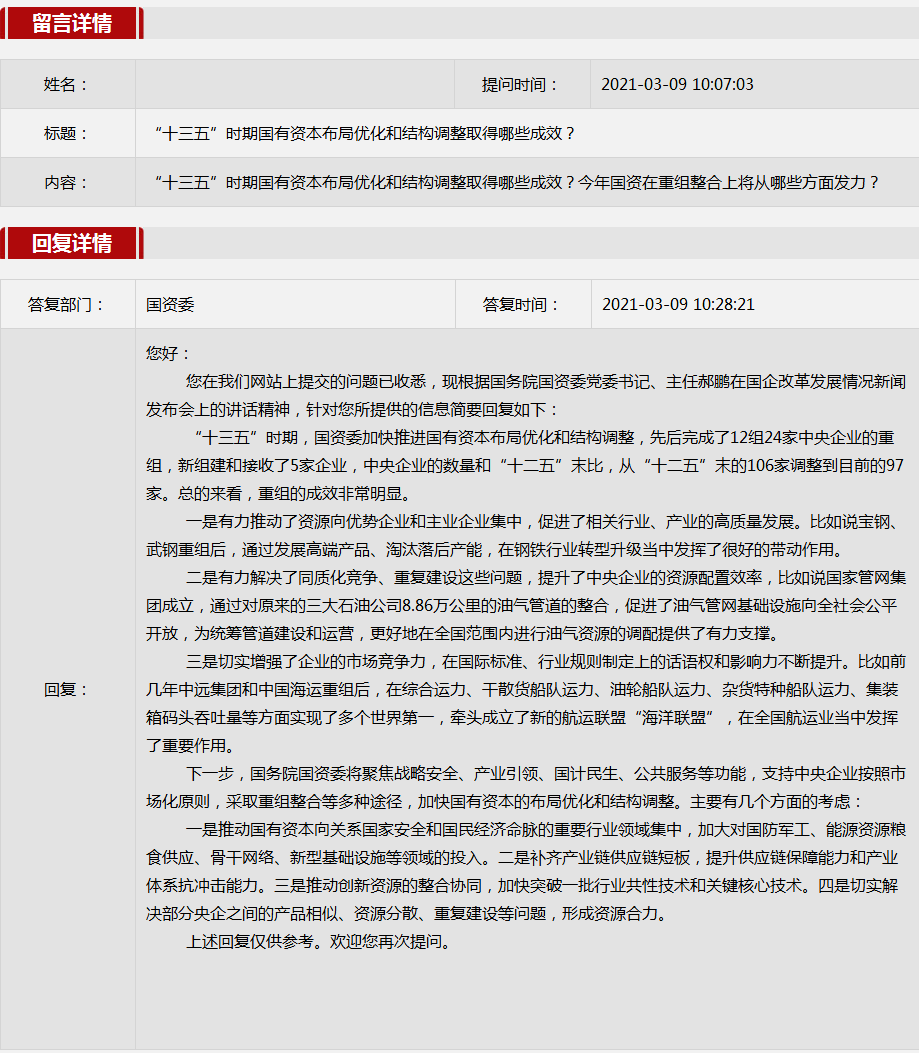Image resolution: width=919 pixels, height=1053 pixels.
Task: Select the 答复部门 label cell
Action: pyautogui.click(x=67, y=305)
